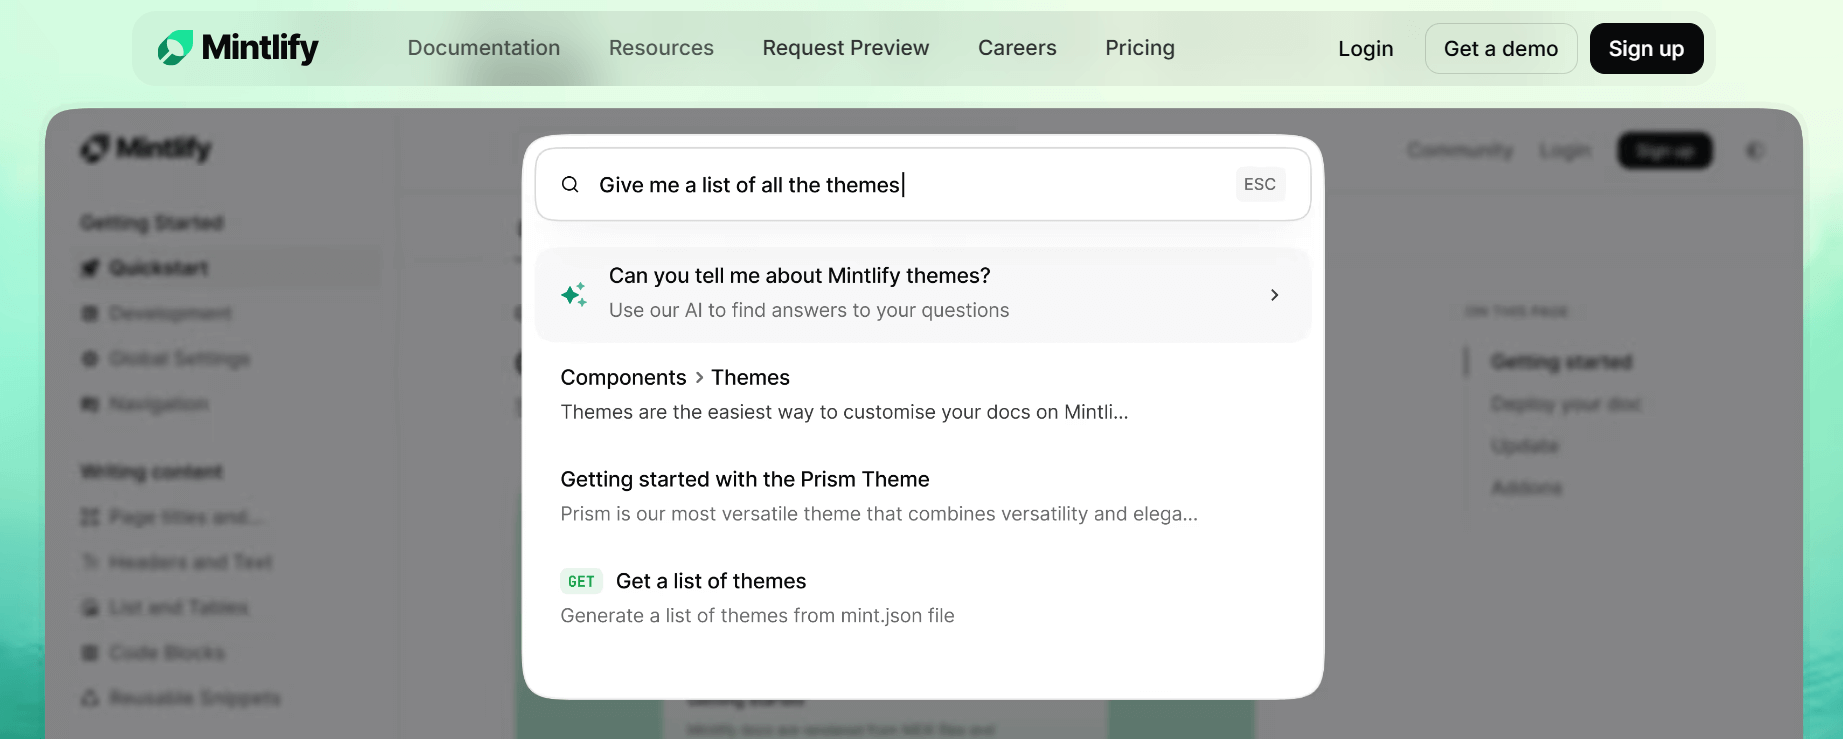Jump to Deploy your docs outline entry
The image size is (1843, 739).
pos(1566,404)
